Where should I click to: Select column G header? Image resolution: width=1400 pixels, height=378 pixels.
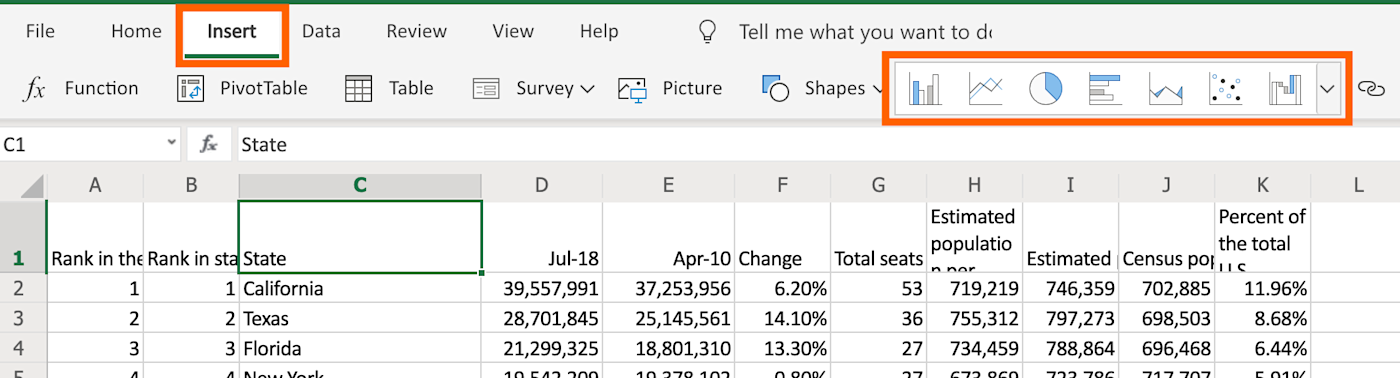(x=878, y=185)
